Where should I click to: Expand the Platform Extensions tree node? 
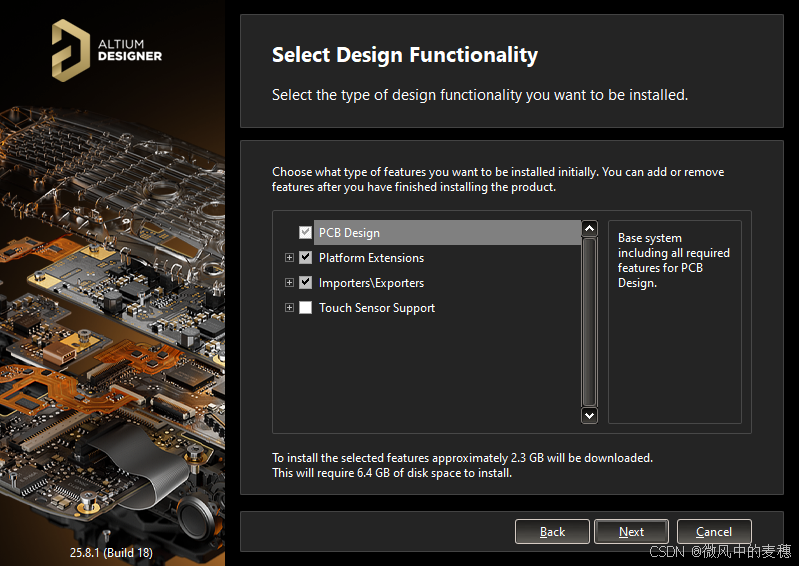tap(289, 257)
